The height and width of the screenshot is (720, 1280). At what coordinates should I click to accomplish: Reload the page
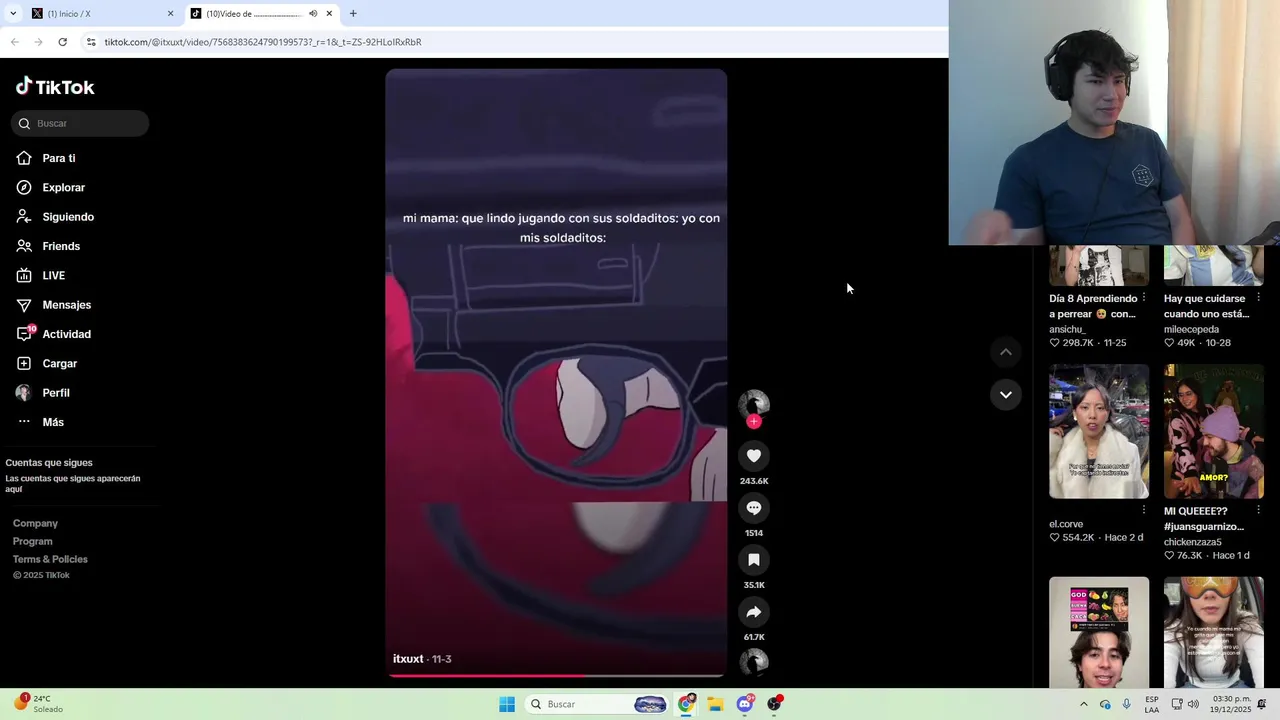tap(62, 42)
